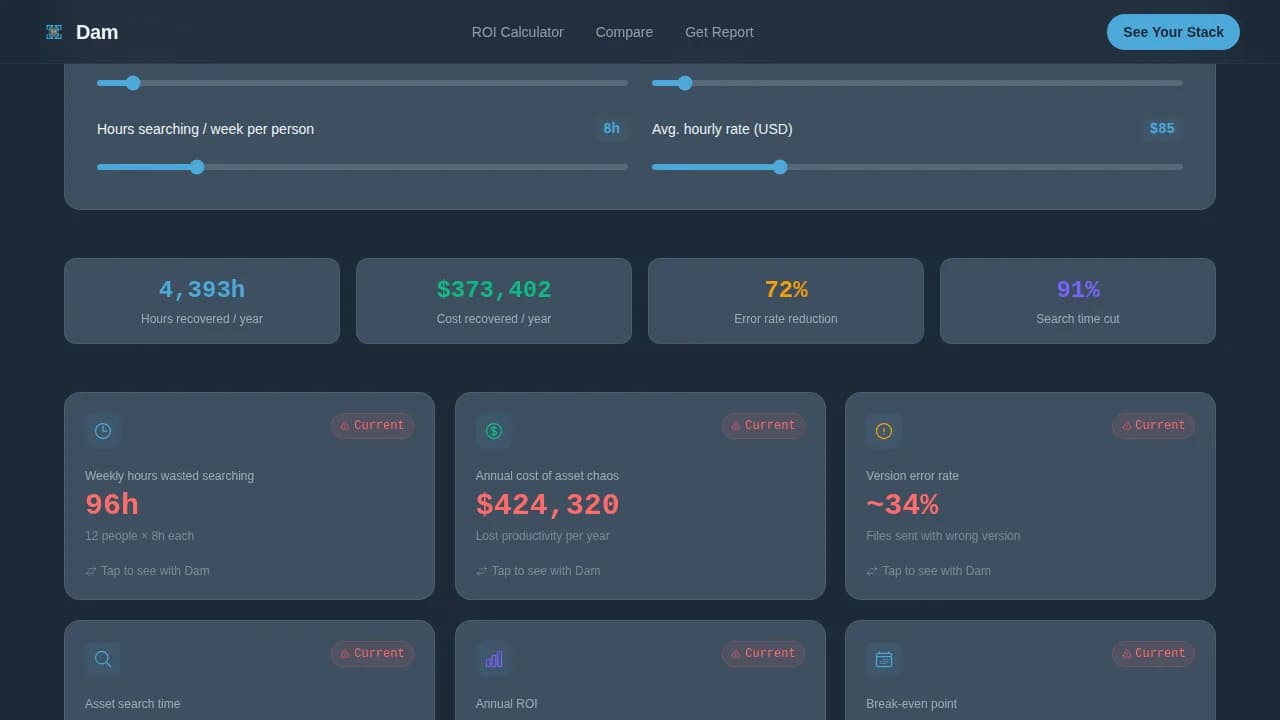Click the $424,320 annual cost value
This screenshot has width=1280, height=720.
(x=548, y=505)
